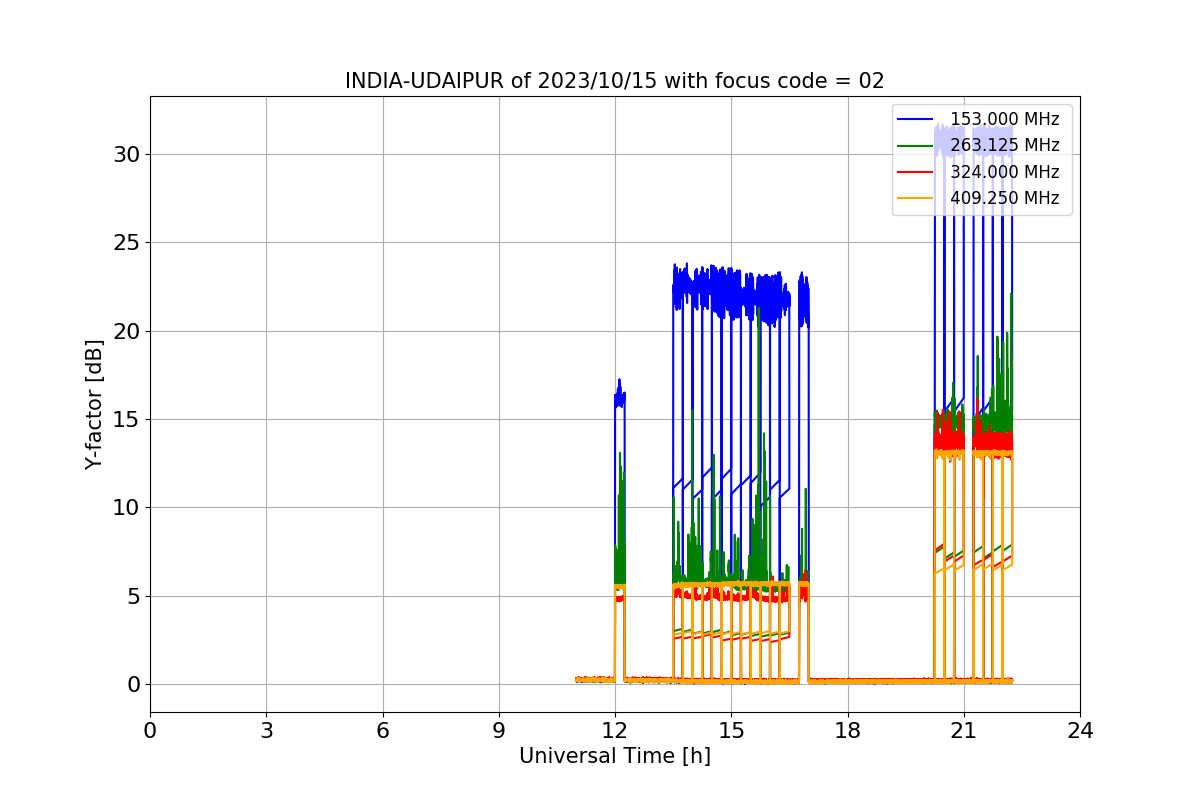Viewport: 1200px width, 800px height.
Task: Click y-axis tick label 20
Action: coord(128,332)
